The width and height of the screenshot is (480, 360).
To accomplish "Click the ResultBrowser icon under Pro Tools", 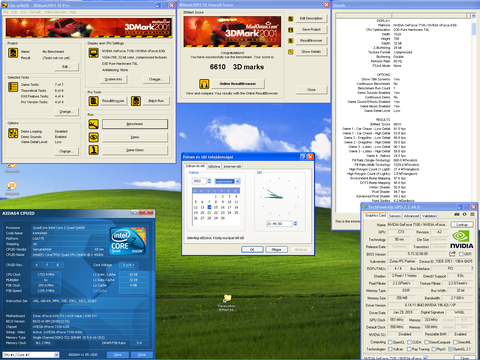I will tap(94, 101).
